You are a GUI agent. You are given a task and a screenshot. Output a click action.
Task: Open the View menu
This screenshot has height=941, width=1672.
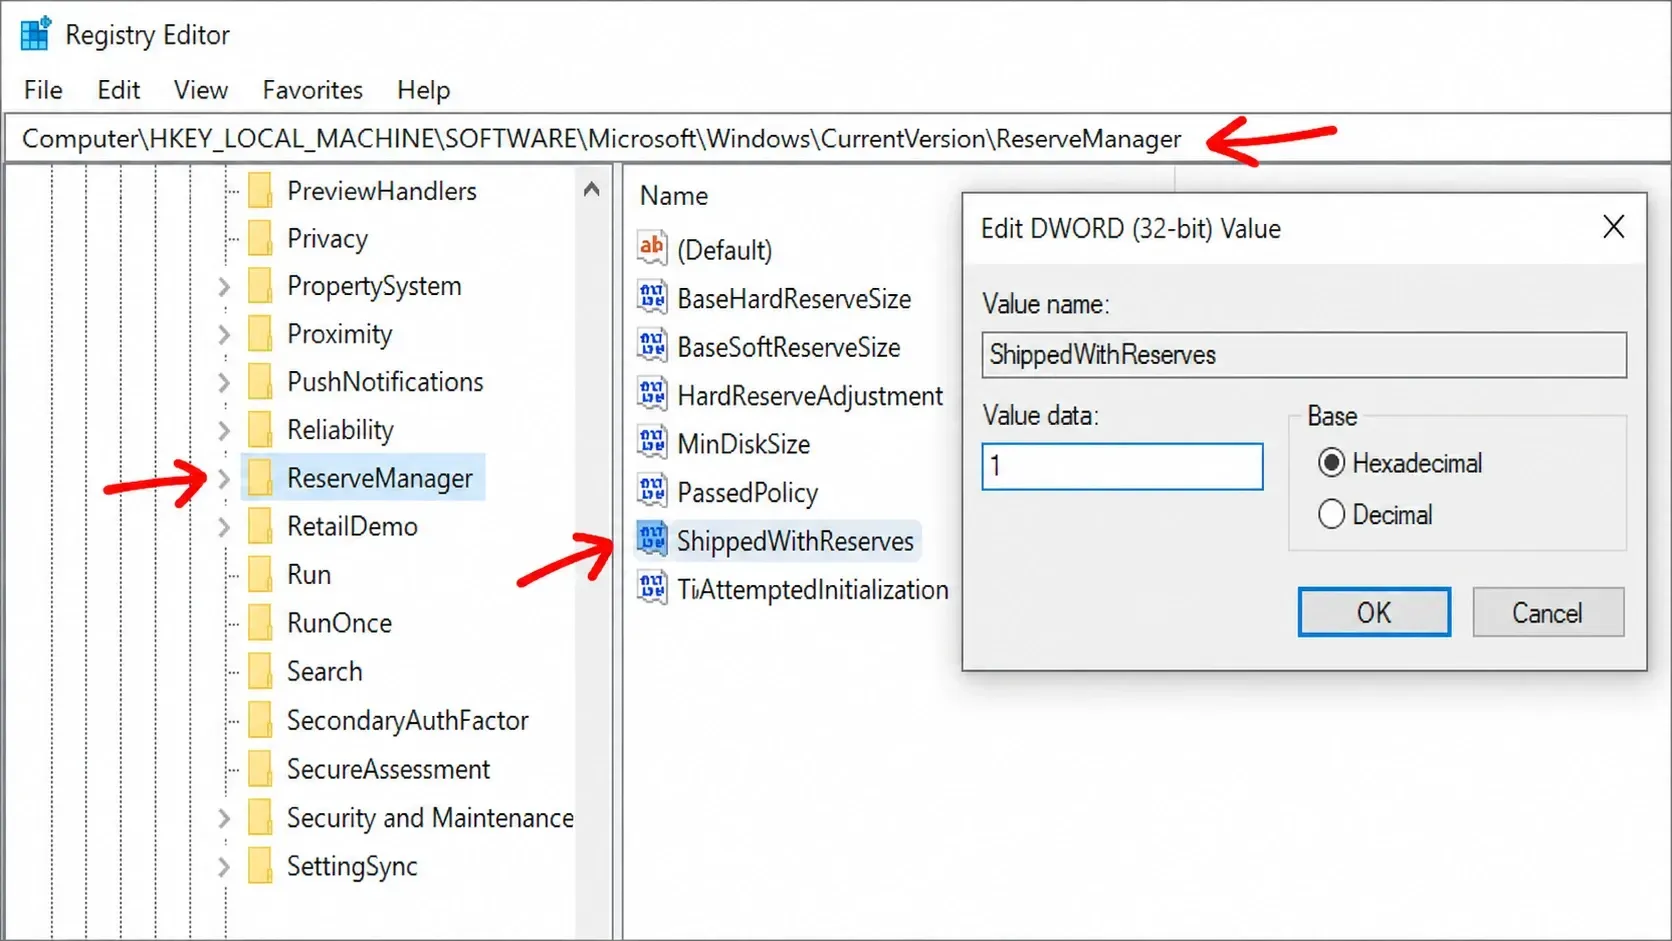tap(200, 90)
